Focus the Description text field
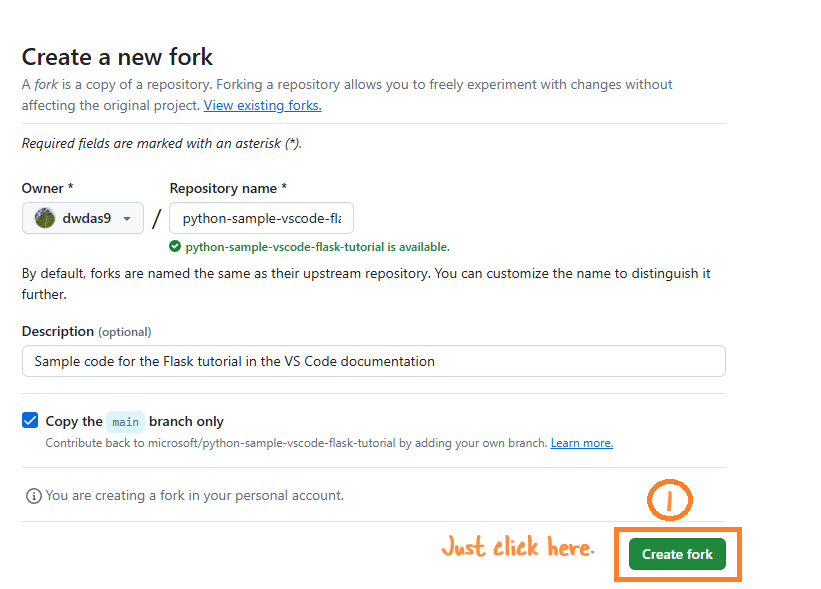The image size is (821, 589). 374,361
